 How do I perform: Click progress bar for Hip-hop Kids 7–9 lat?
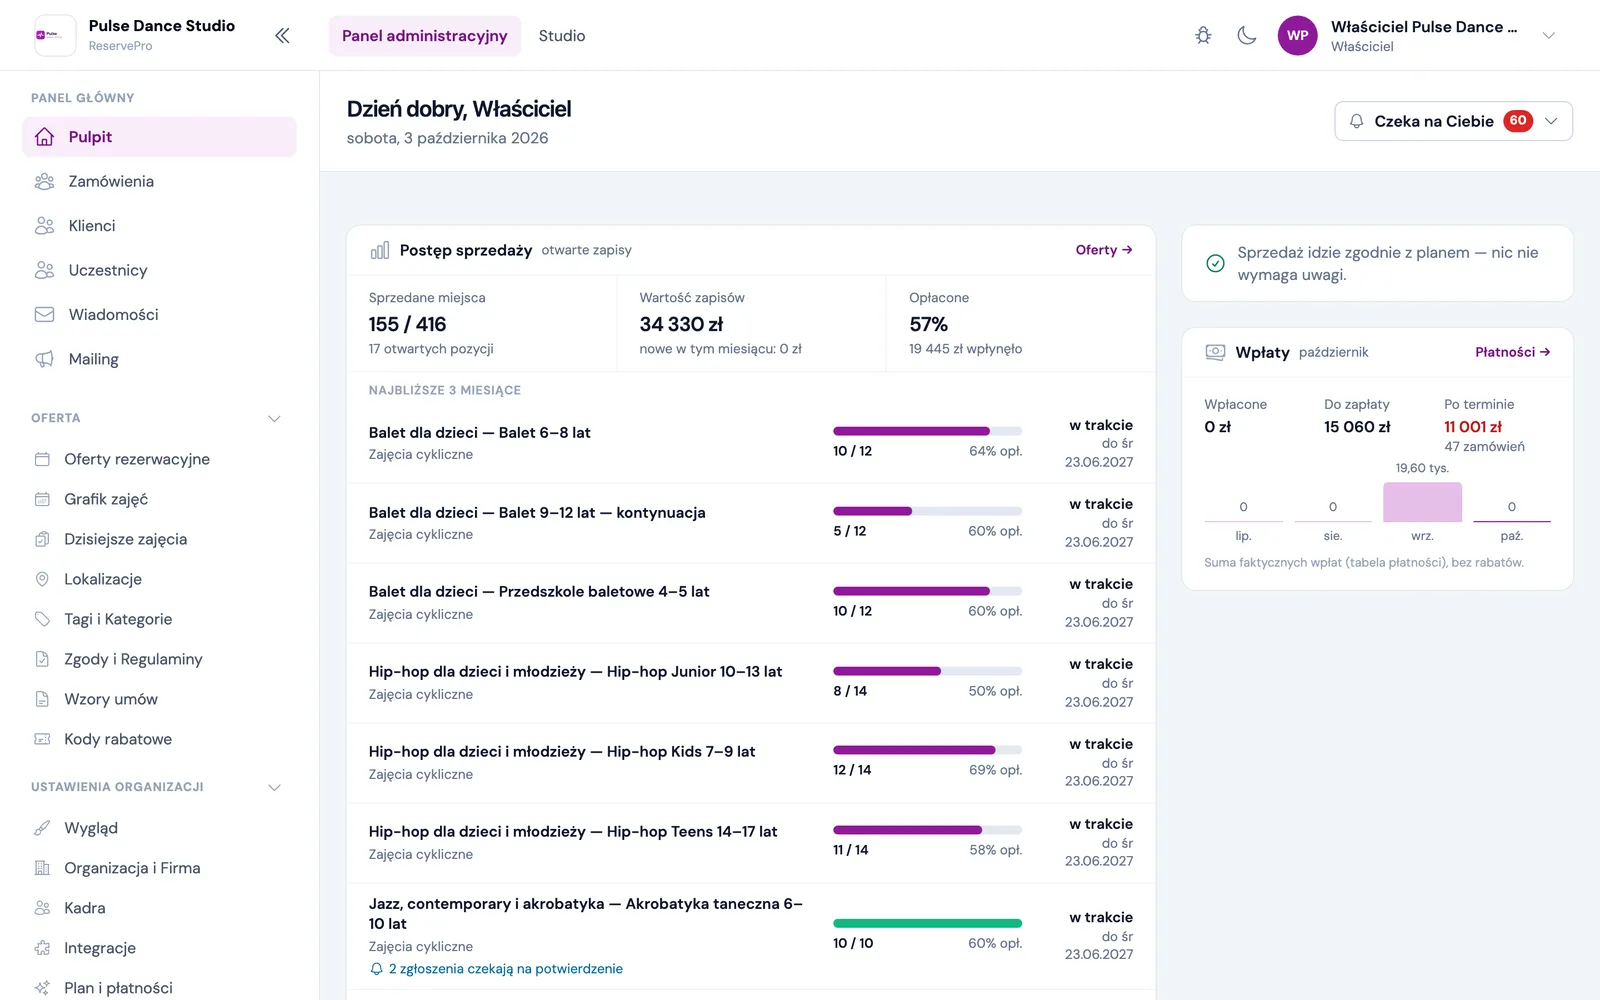(x=927, y=750)
